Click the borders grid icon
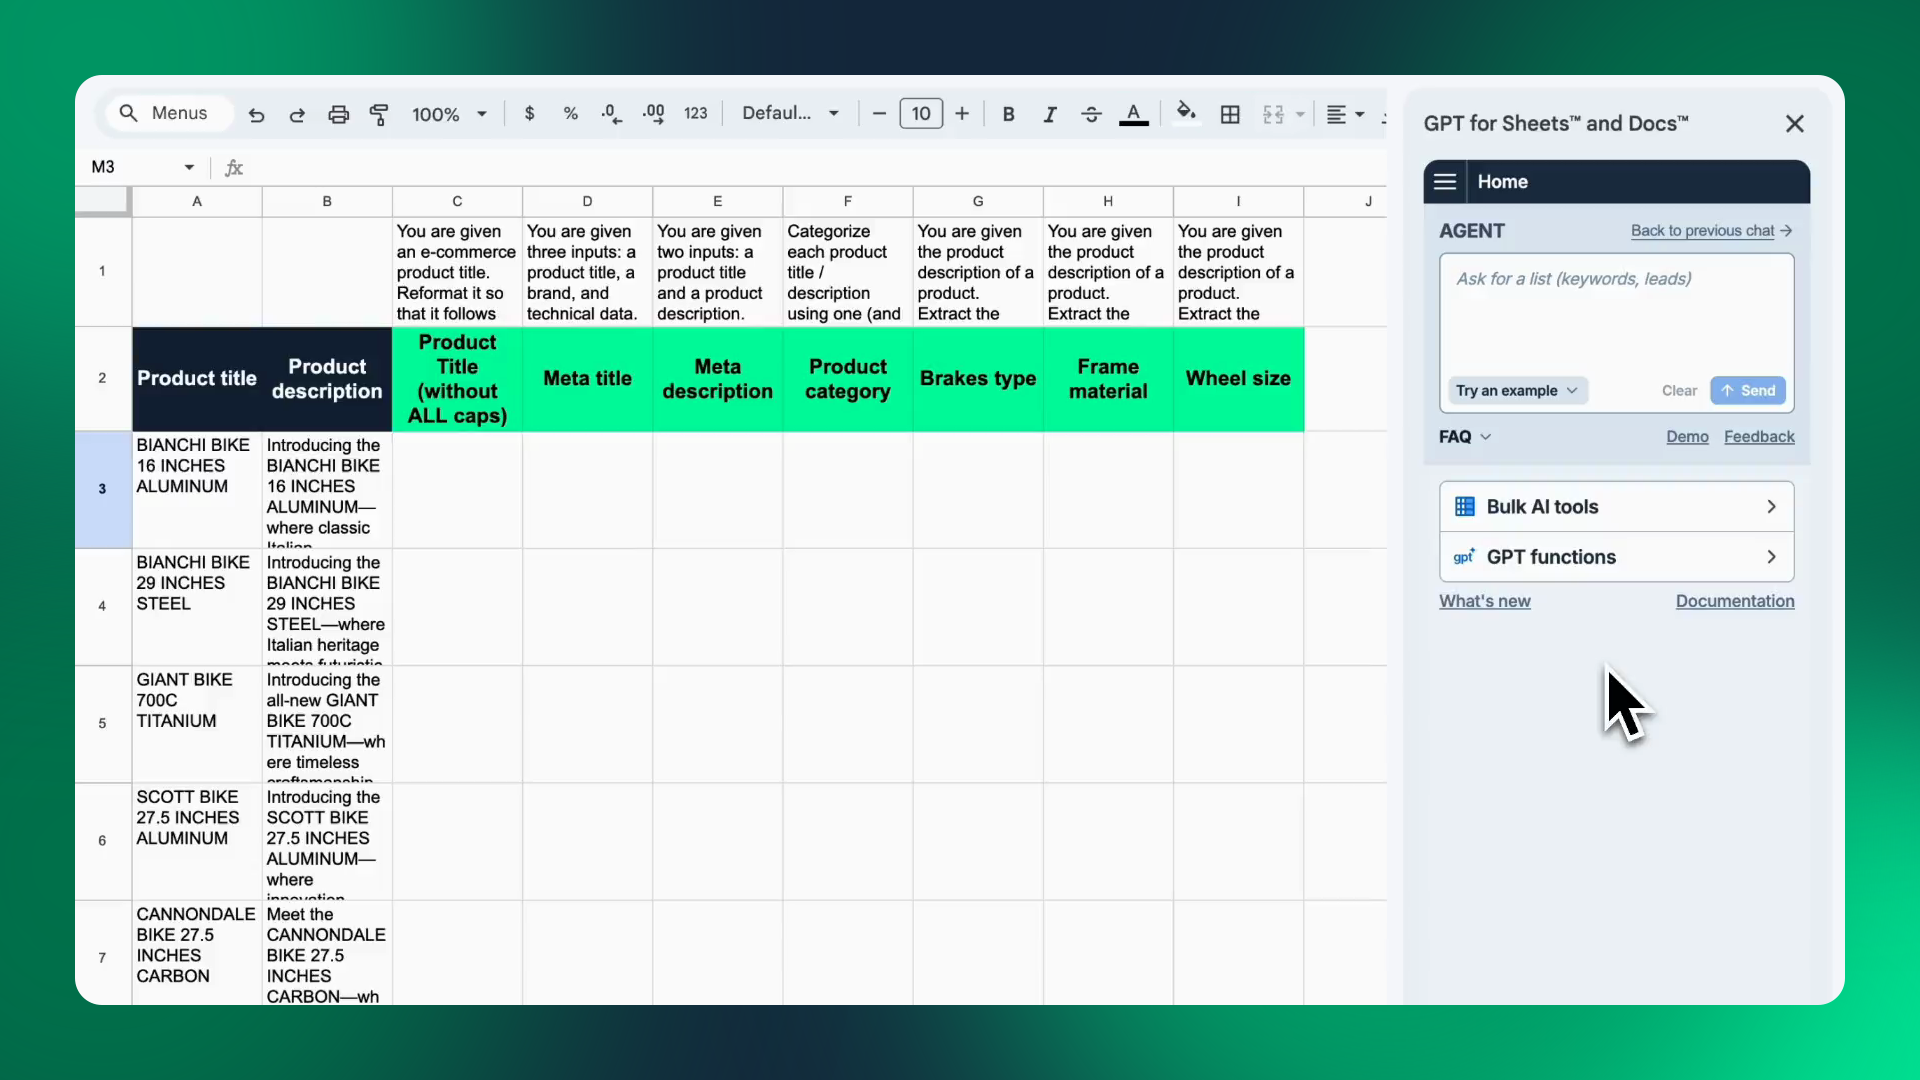 pos(1230,114)
